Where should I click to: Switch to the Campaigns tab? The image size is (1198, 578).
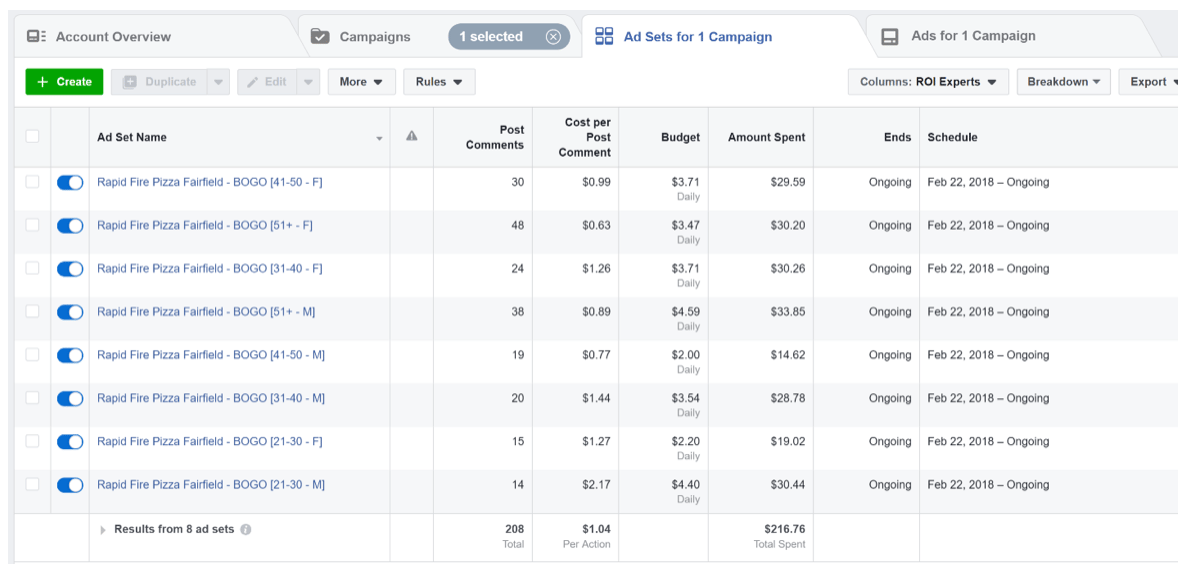pyautogui.click(x=374, y=37)
